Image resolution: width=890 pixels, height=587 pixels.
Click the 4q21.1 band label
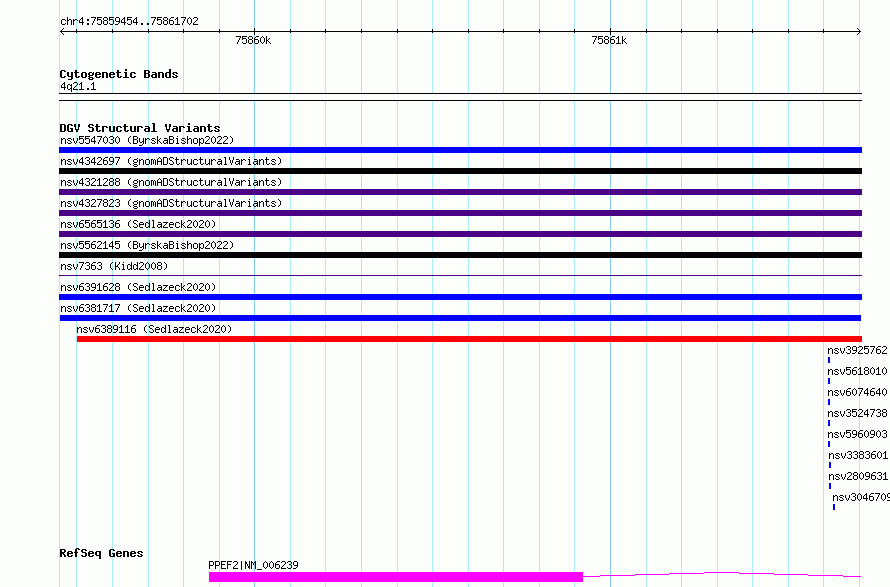coord(78,86)
